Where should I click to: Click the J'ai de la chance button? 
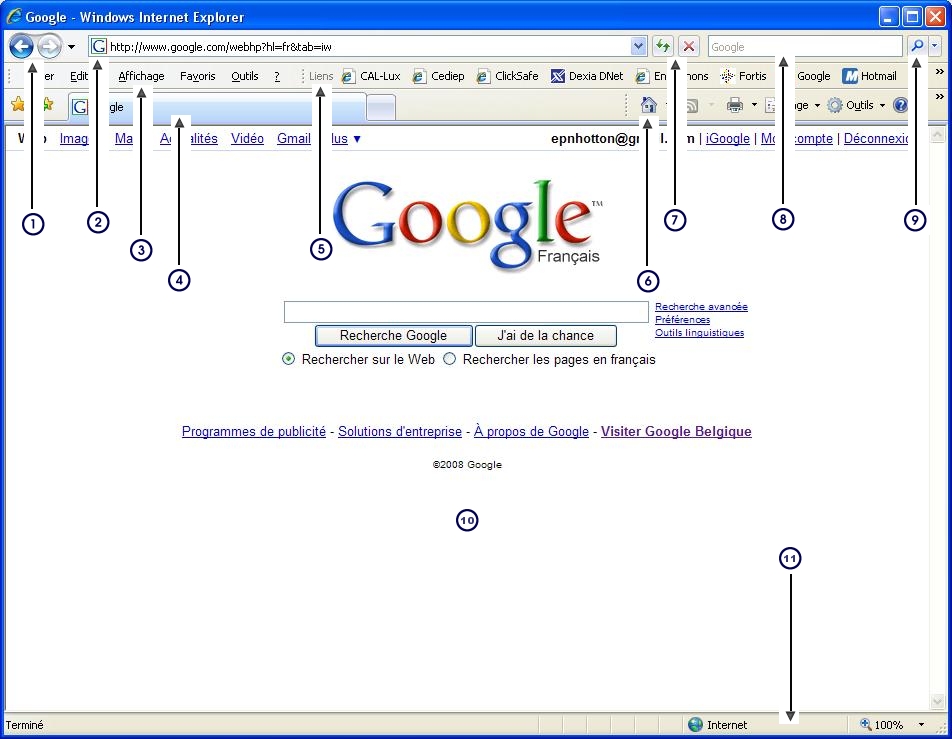(545, 336)
